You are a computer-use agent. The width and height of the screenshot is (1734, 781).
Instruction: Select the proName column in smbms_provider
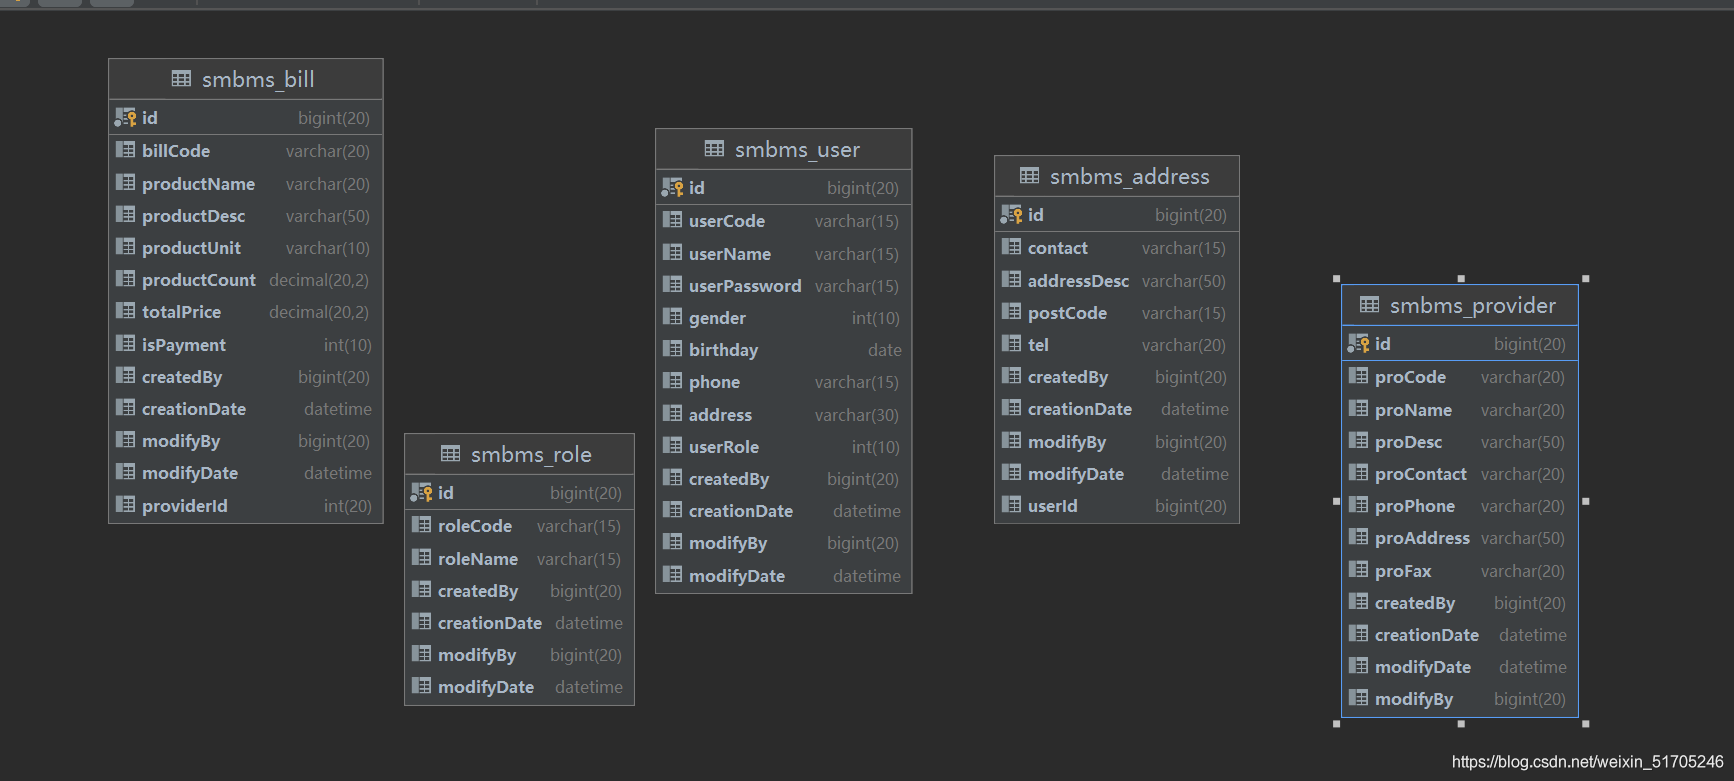(x=1460, y=410)
